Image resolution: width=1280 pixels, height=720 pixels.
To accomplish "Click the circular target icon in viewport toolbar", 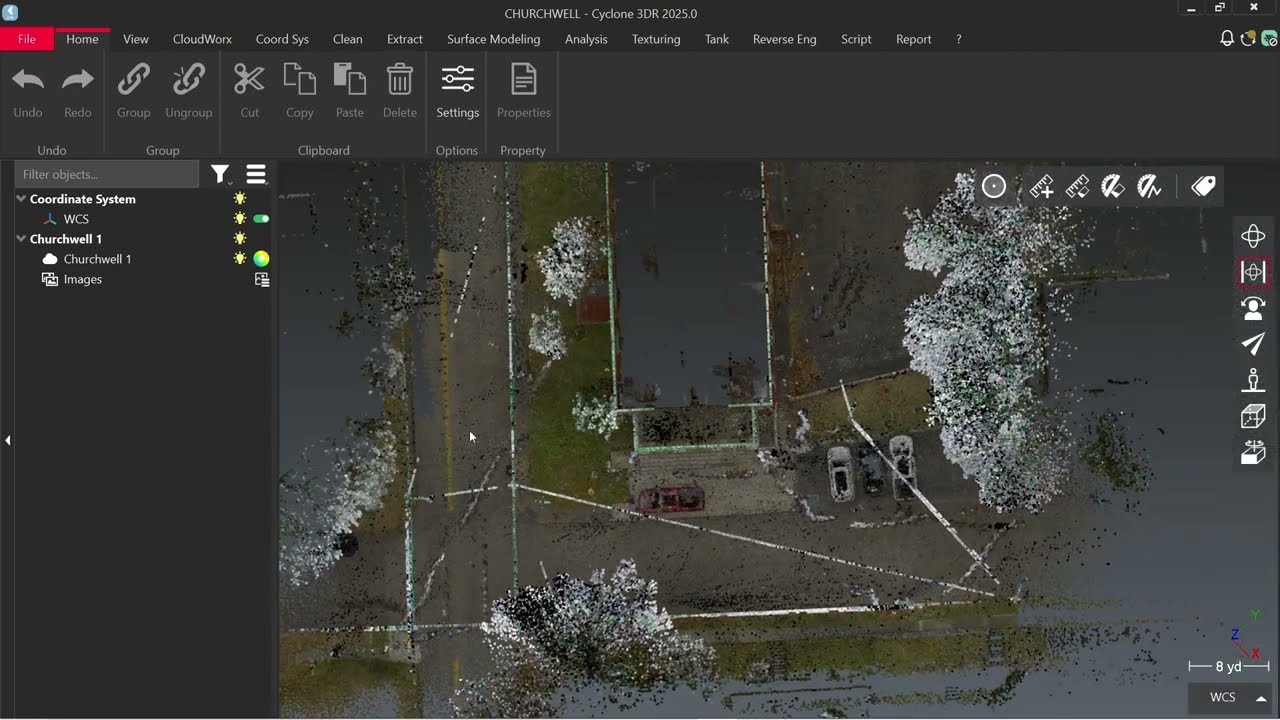I will click(994, 186).
